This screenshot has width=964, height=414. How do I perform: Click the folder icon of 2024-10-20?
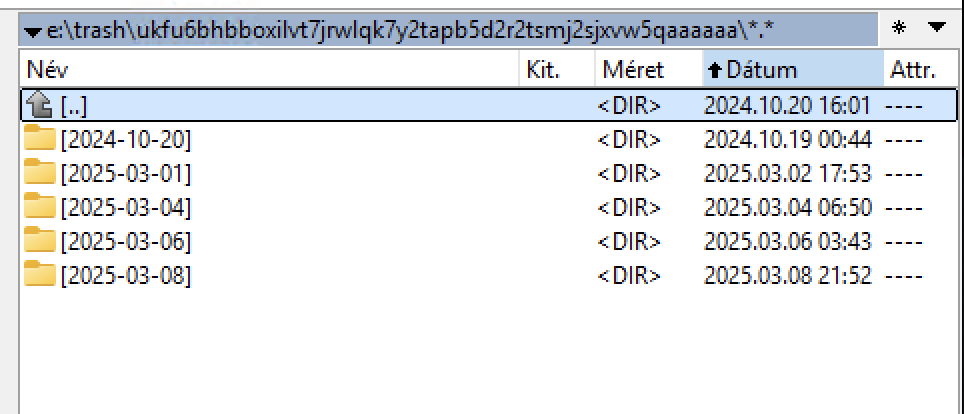39,139
